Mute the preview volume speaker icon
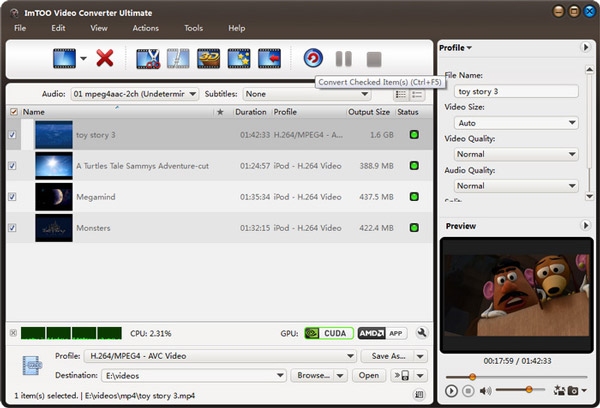The image size is (600, 408). 485,391
